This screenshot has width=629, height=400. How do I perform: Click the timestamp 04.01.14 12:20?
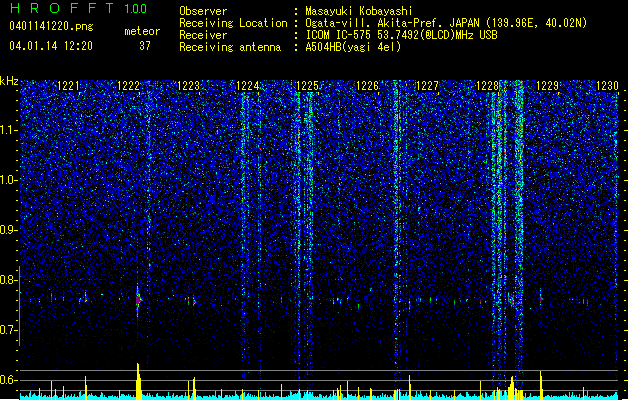click(x=51, y=46)
